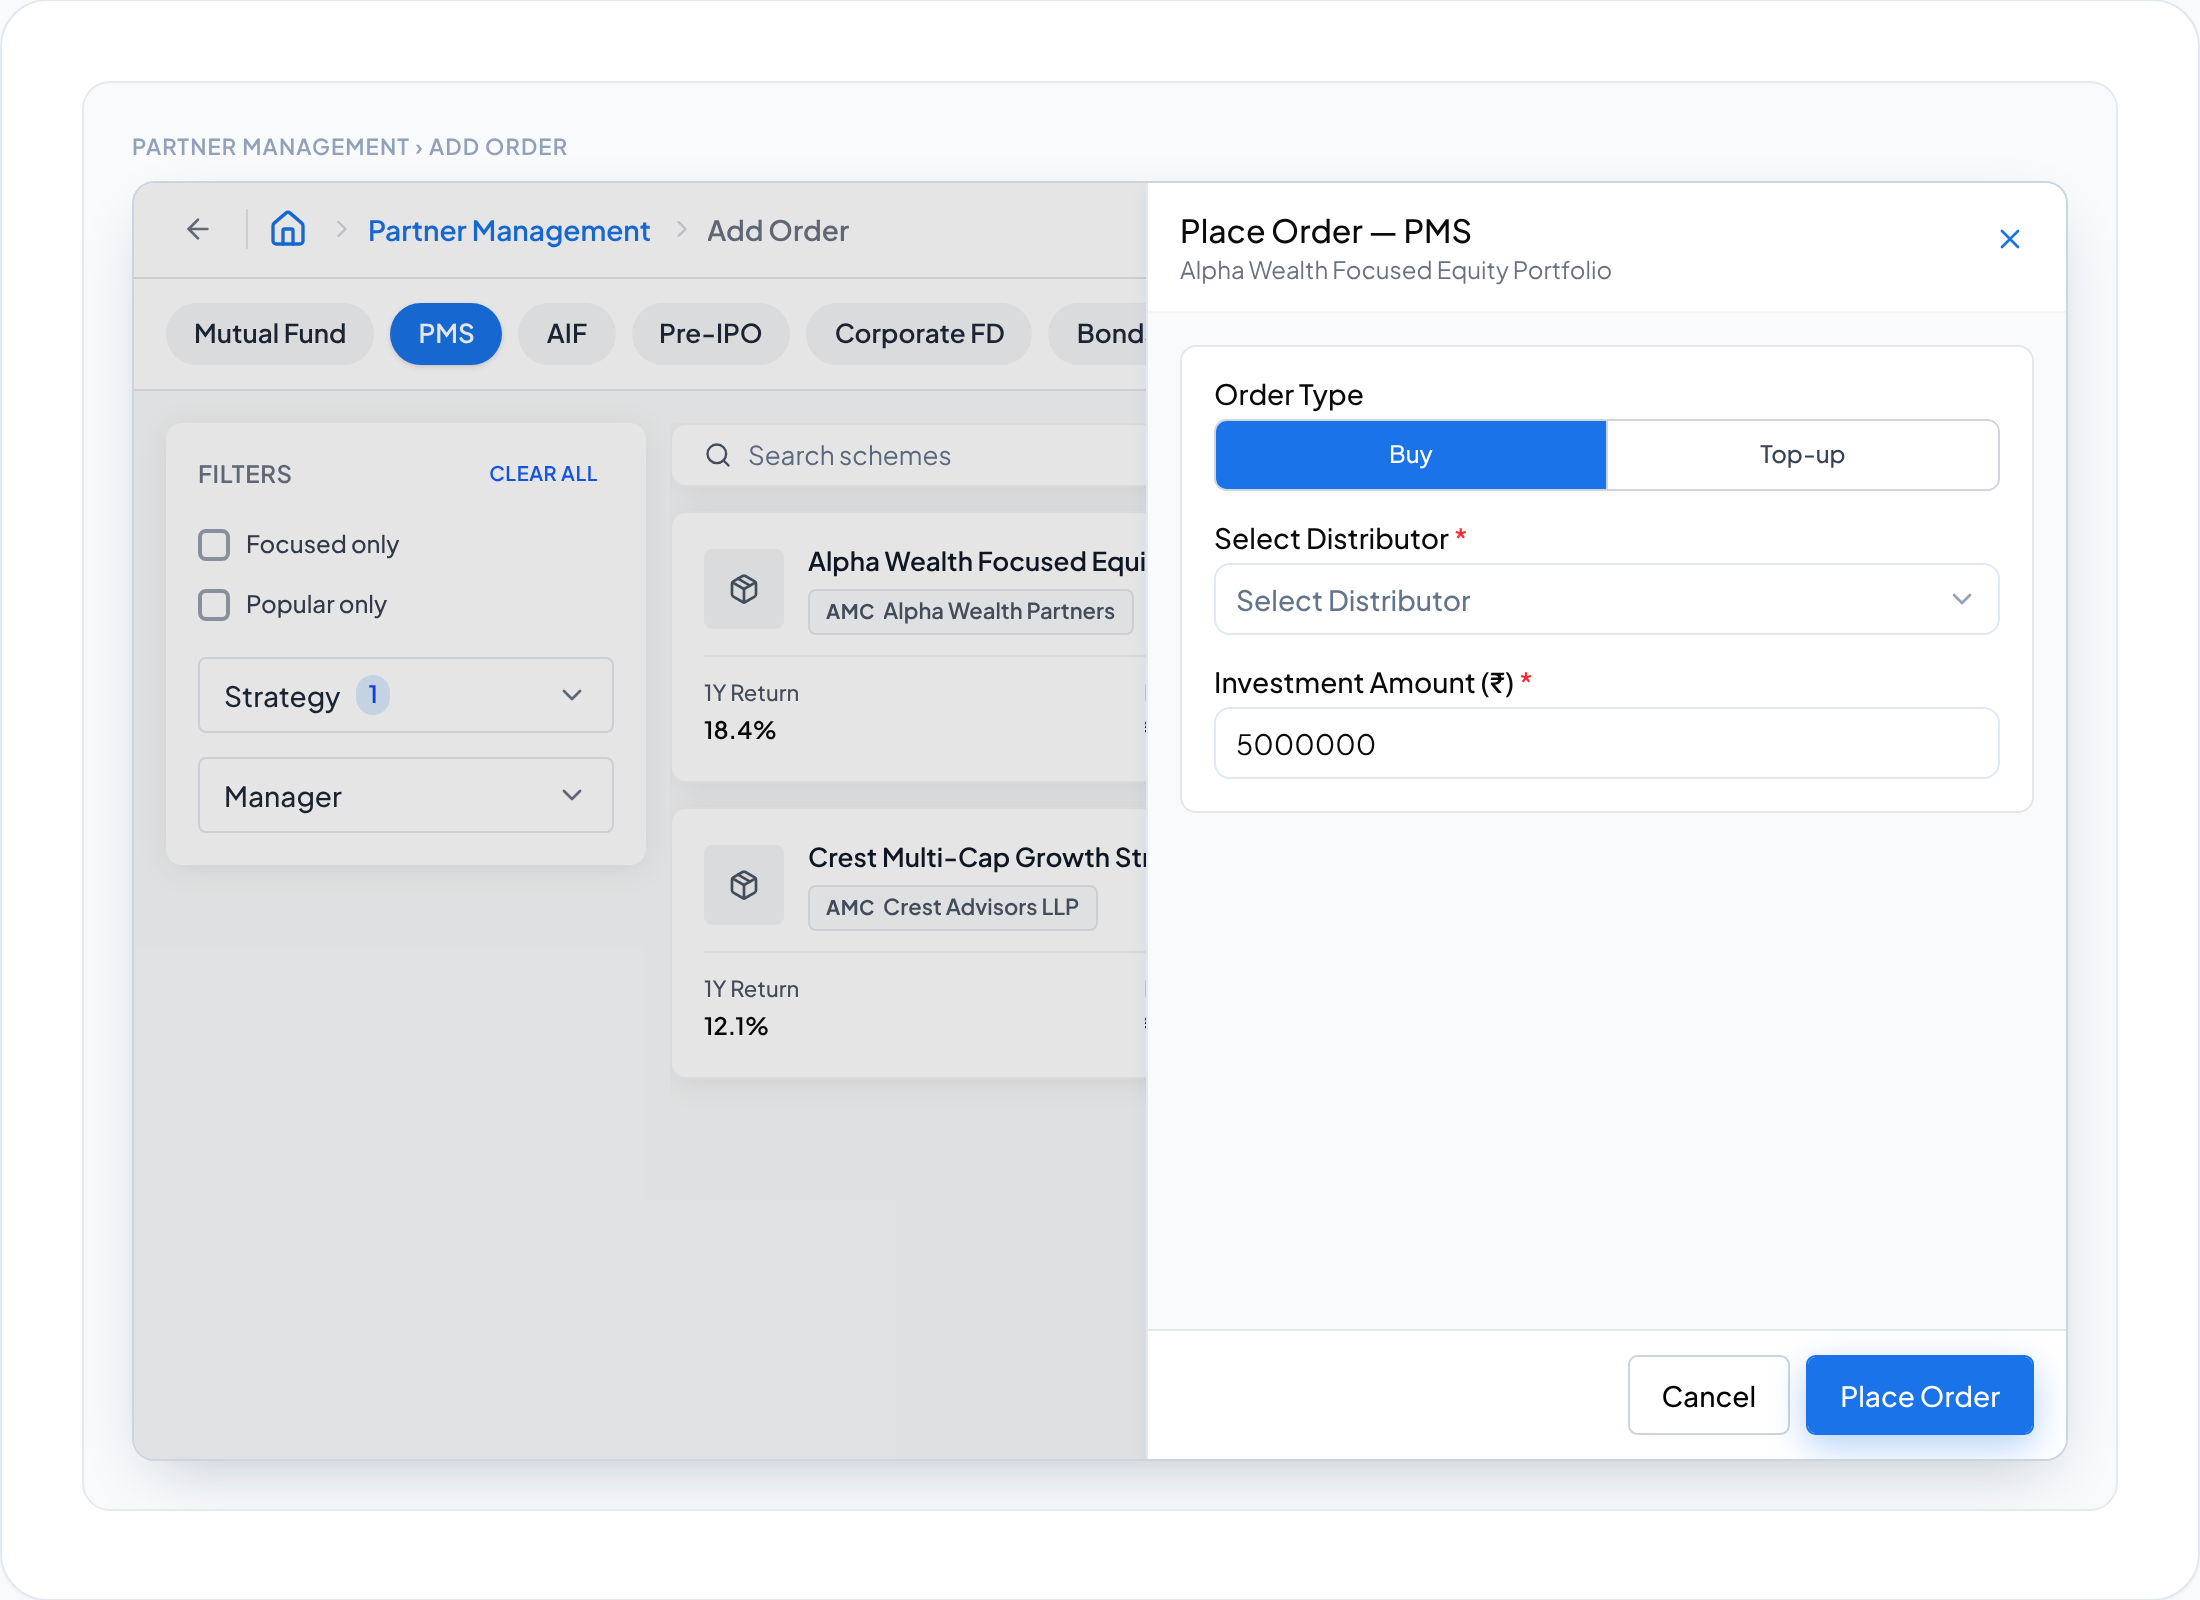Click the 12.1% return value
Viewport: 2200px width, 1600px height.
click(736, 1027)
